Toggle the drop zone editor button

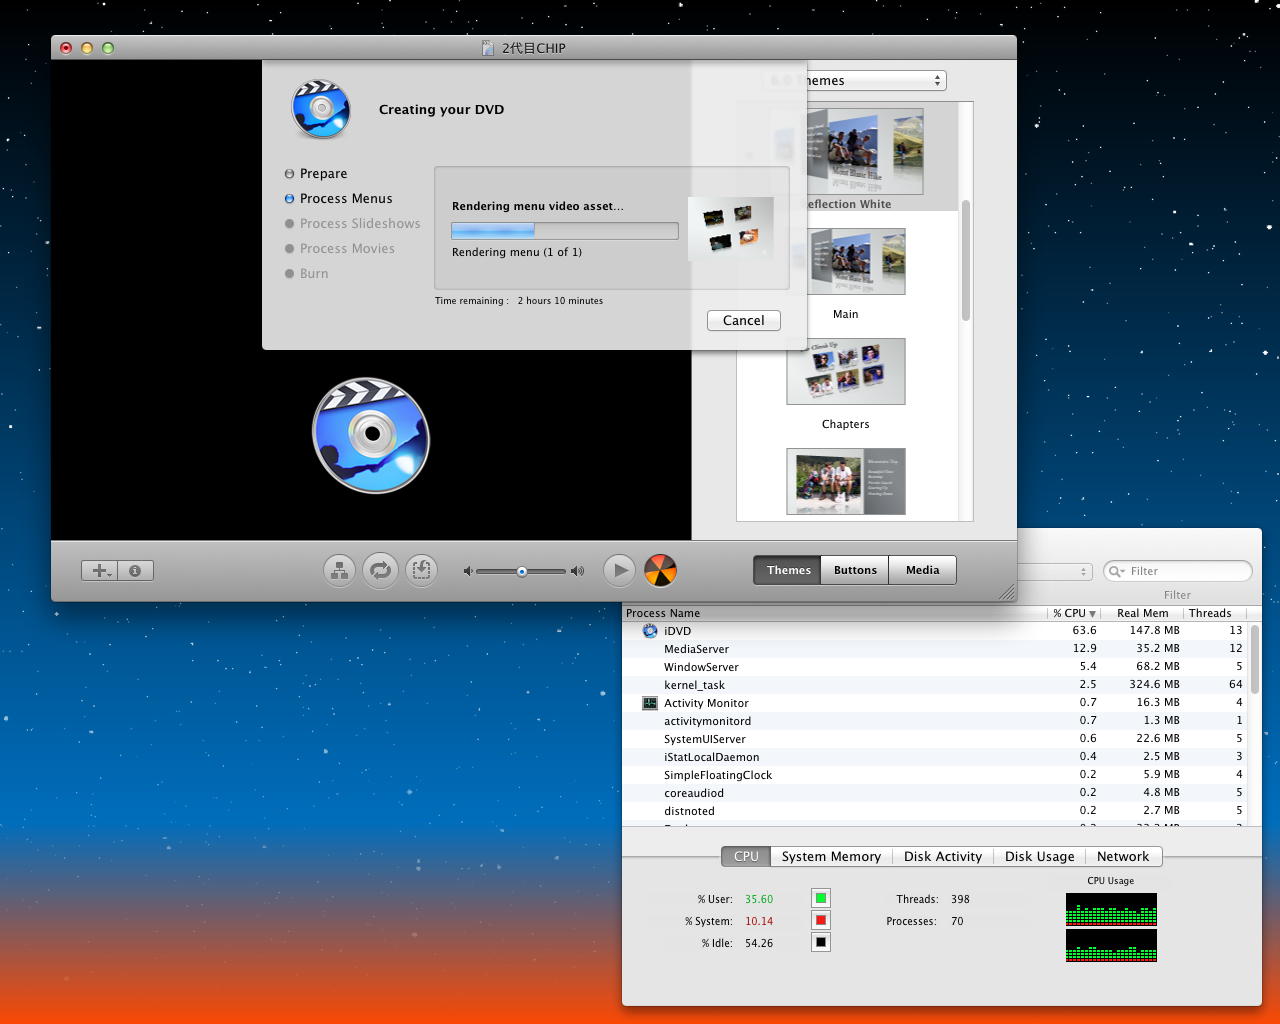tap(421, 571)
